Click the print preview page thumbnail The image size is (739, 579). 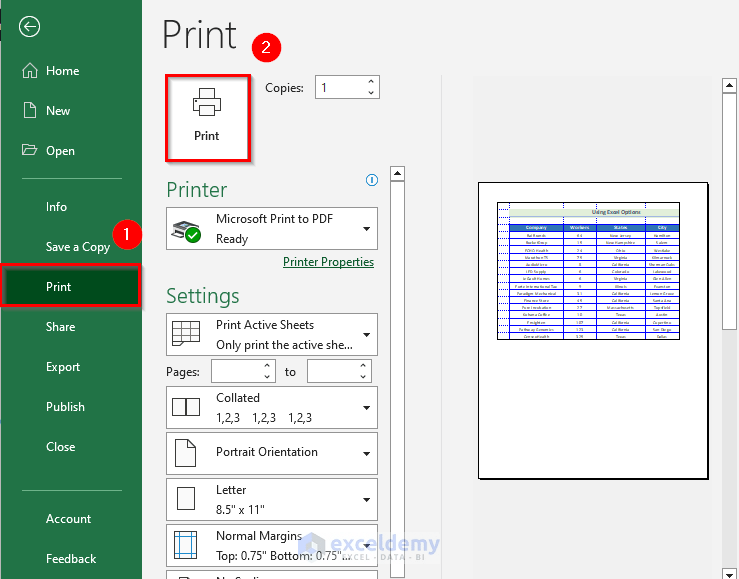[x=593, y=330]
